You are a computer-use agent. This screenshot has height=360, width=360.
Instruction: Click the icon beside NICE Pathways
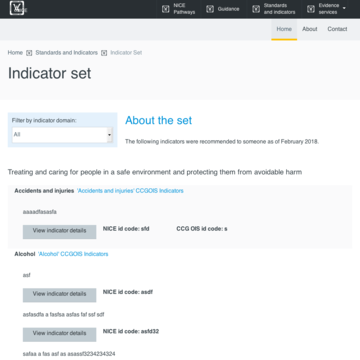[x=165, y=9]
